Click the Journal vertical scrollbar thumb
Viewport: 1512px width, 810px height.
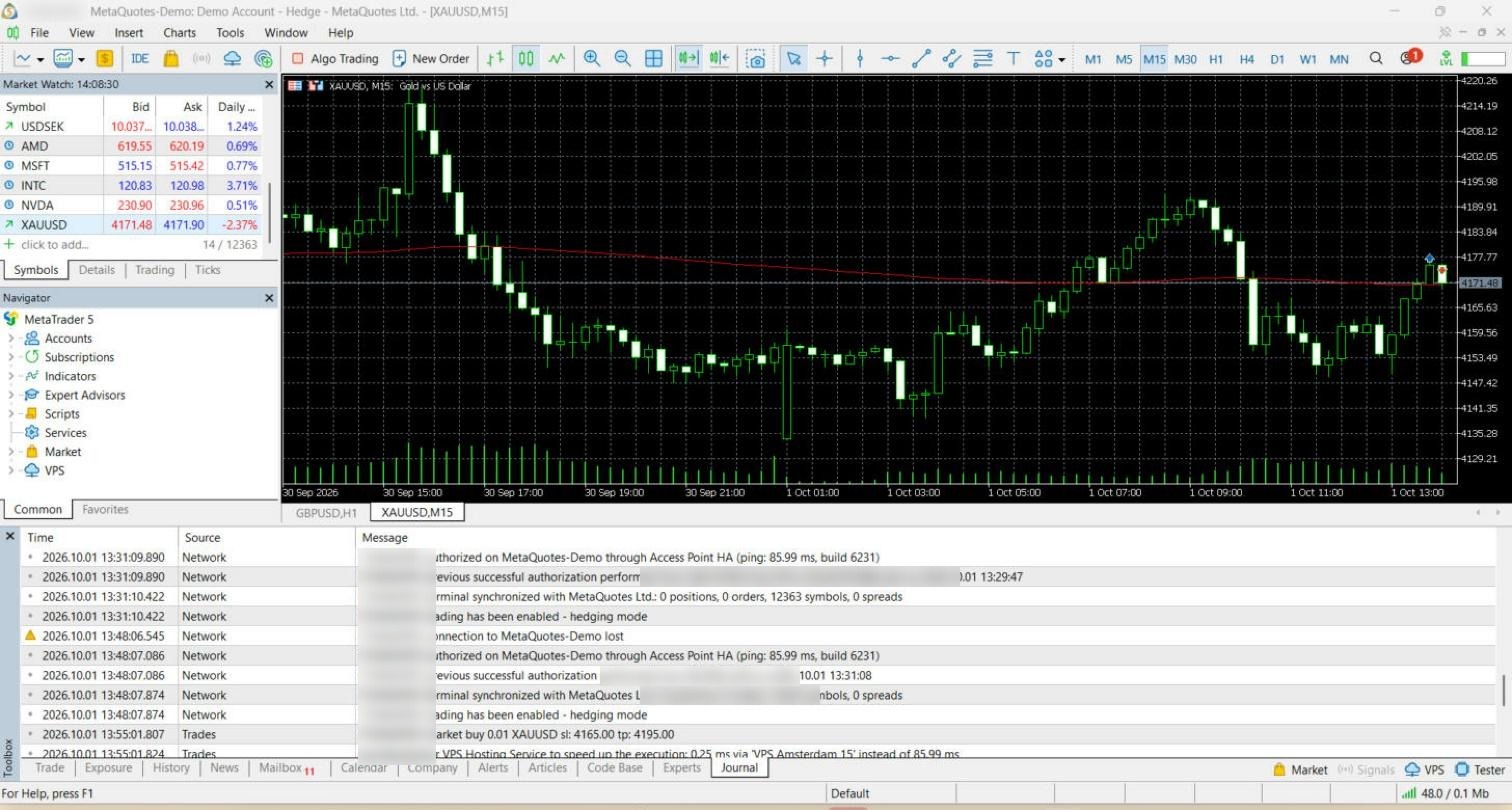(x=1503, y=690)
